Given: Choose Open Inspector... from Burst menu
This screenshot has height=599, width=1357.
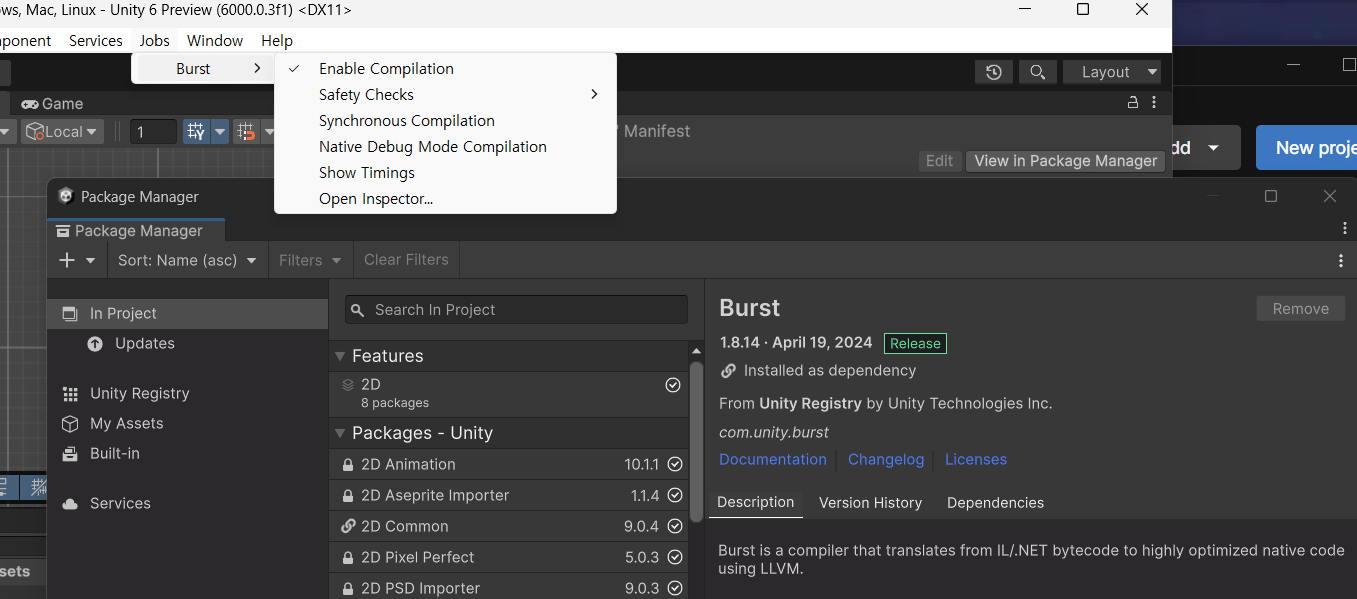Looking at the screenshot, I should pyautogui.click(x=445, y=199).
